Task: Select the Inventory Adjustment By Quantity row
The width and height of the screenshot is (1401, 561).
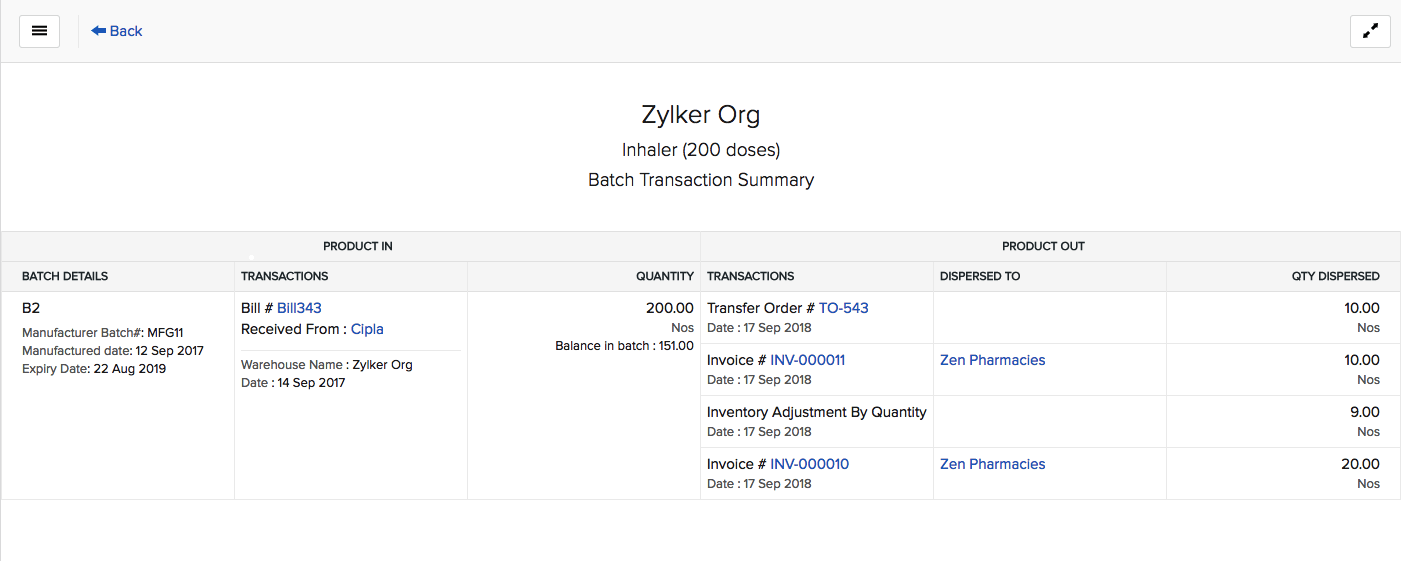Action: (816, 412)
